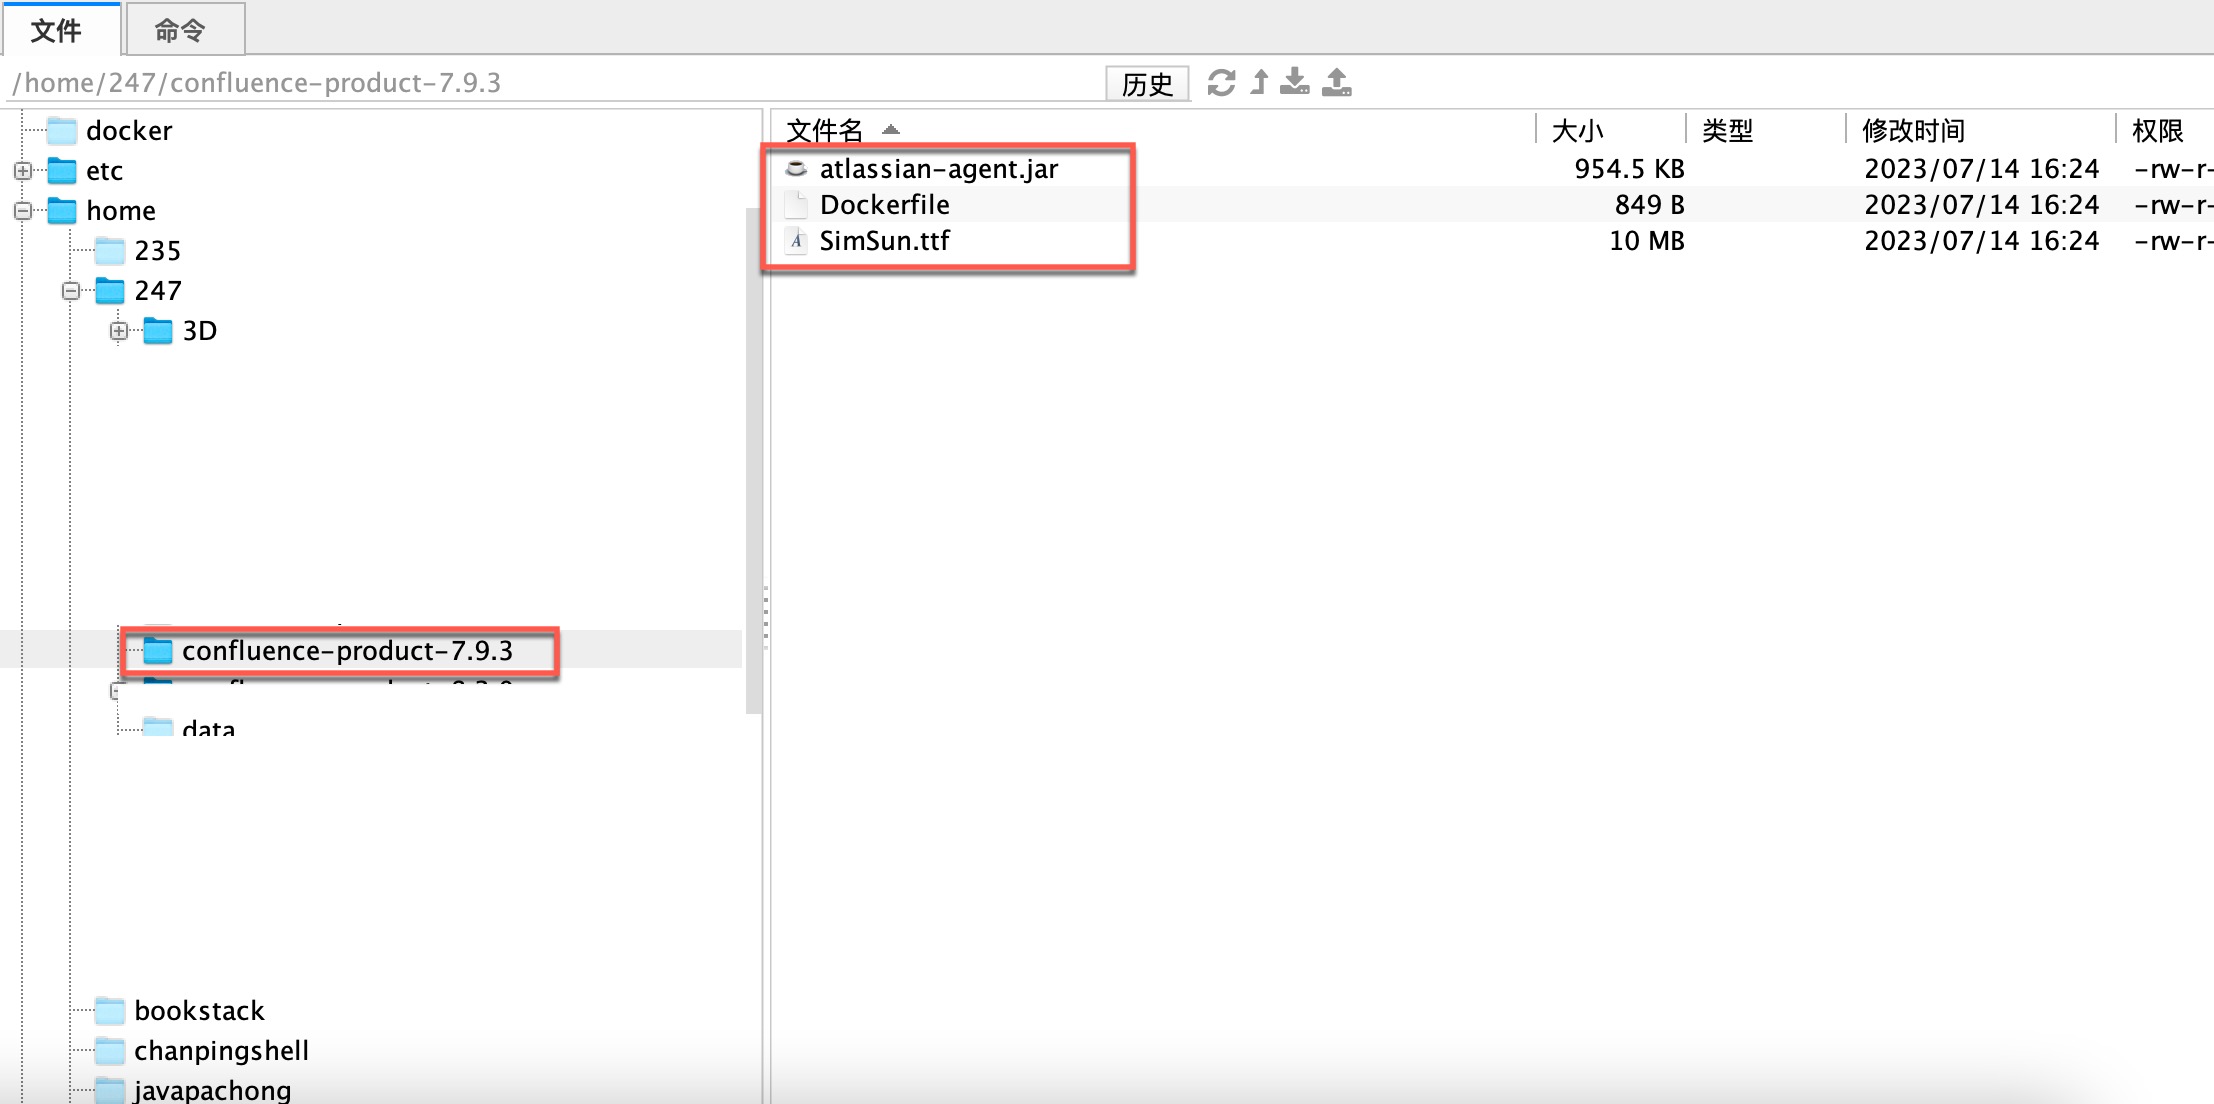Screen dimensions: 2214x1104
Task: Click the 247 folder icon
Action: pos(110,291)
